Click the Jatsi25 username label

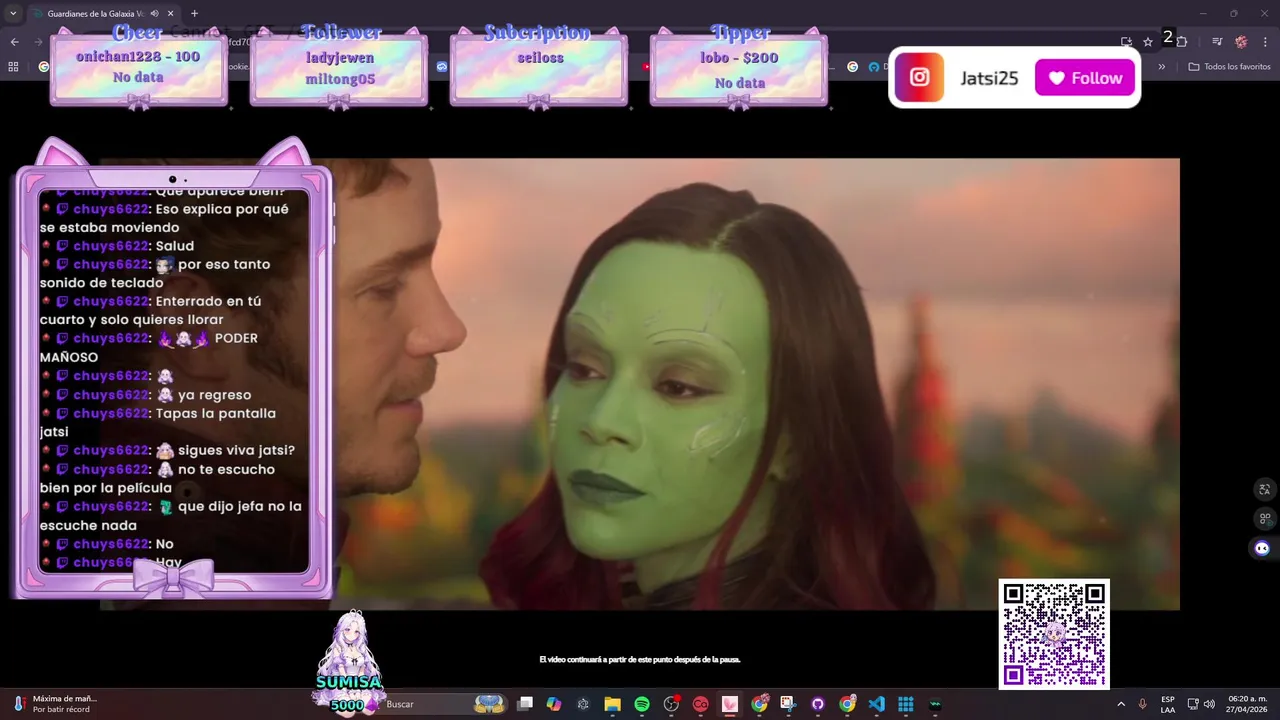[989, 78]
